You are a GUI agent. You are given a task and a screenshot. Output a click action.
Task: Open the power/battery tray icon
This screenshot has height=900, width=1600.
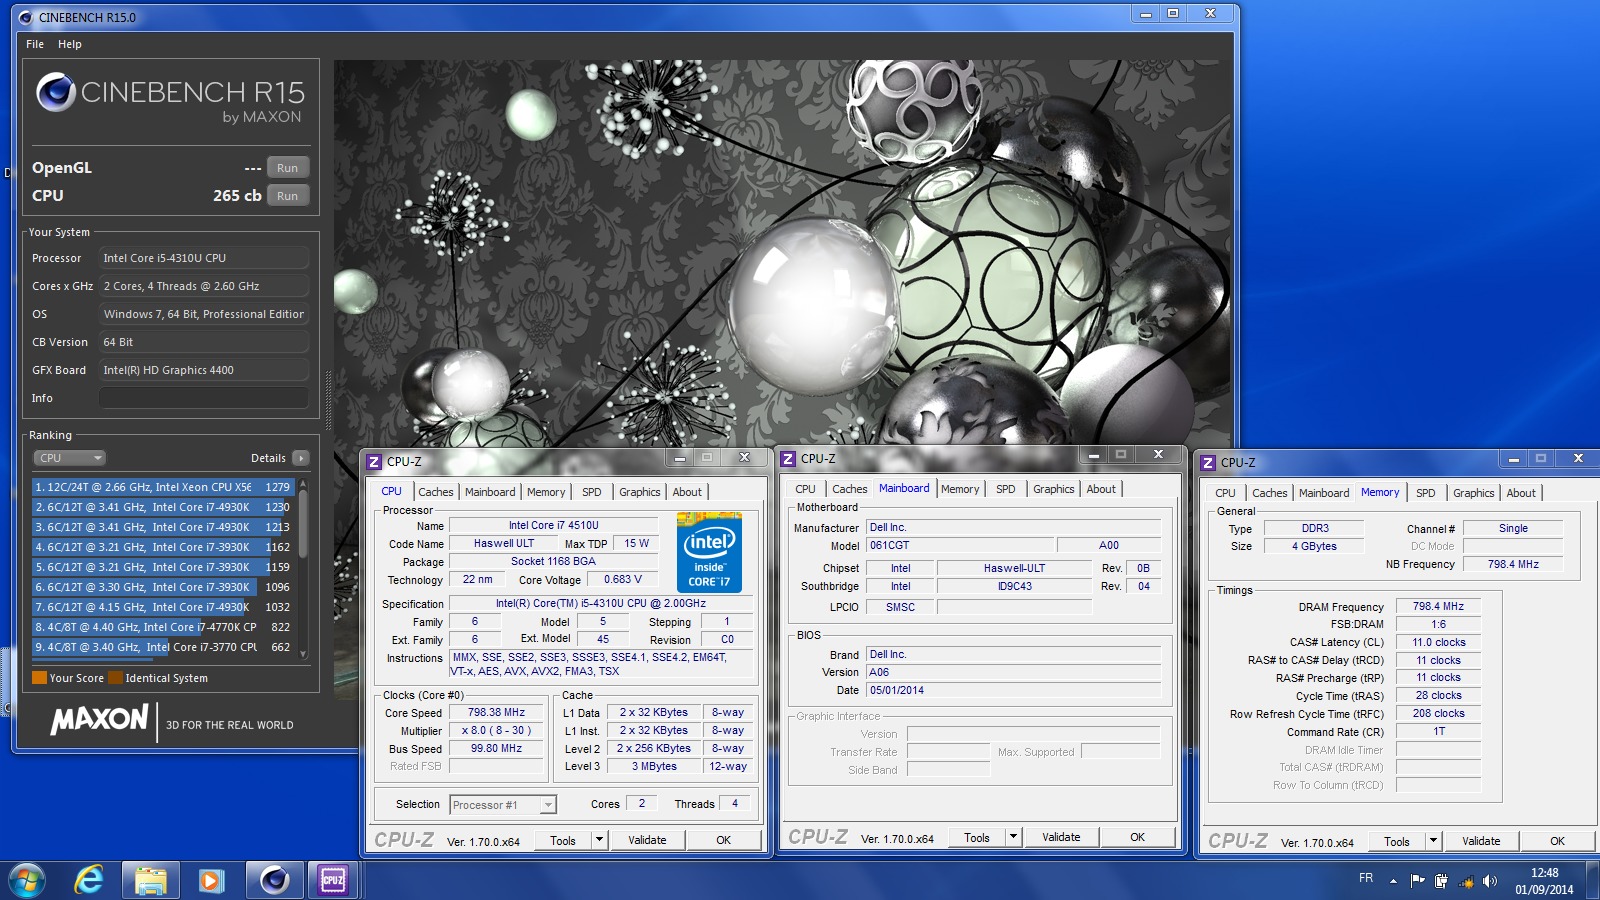(1441, 881)
